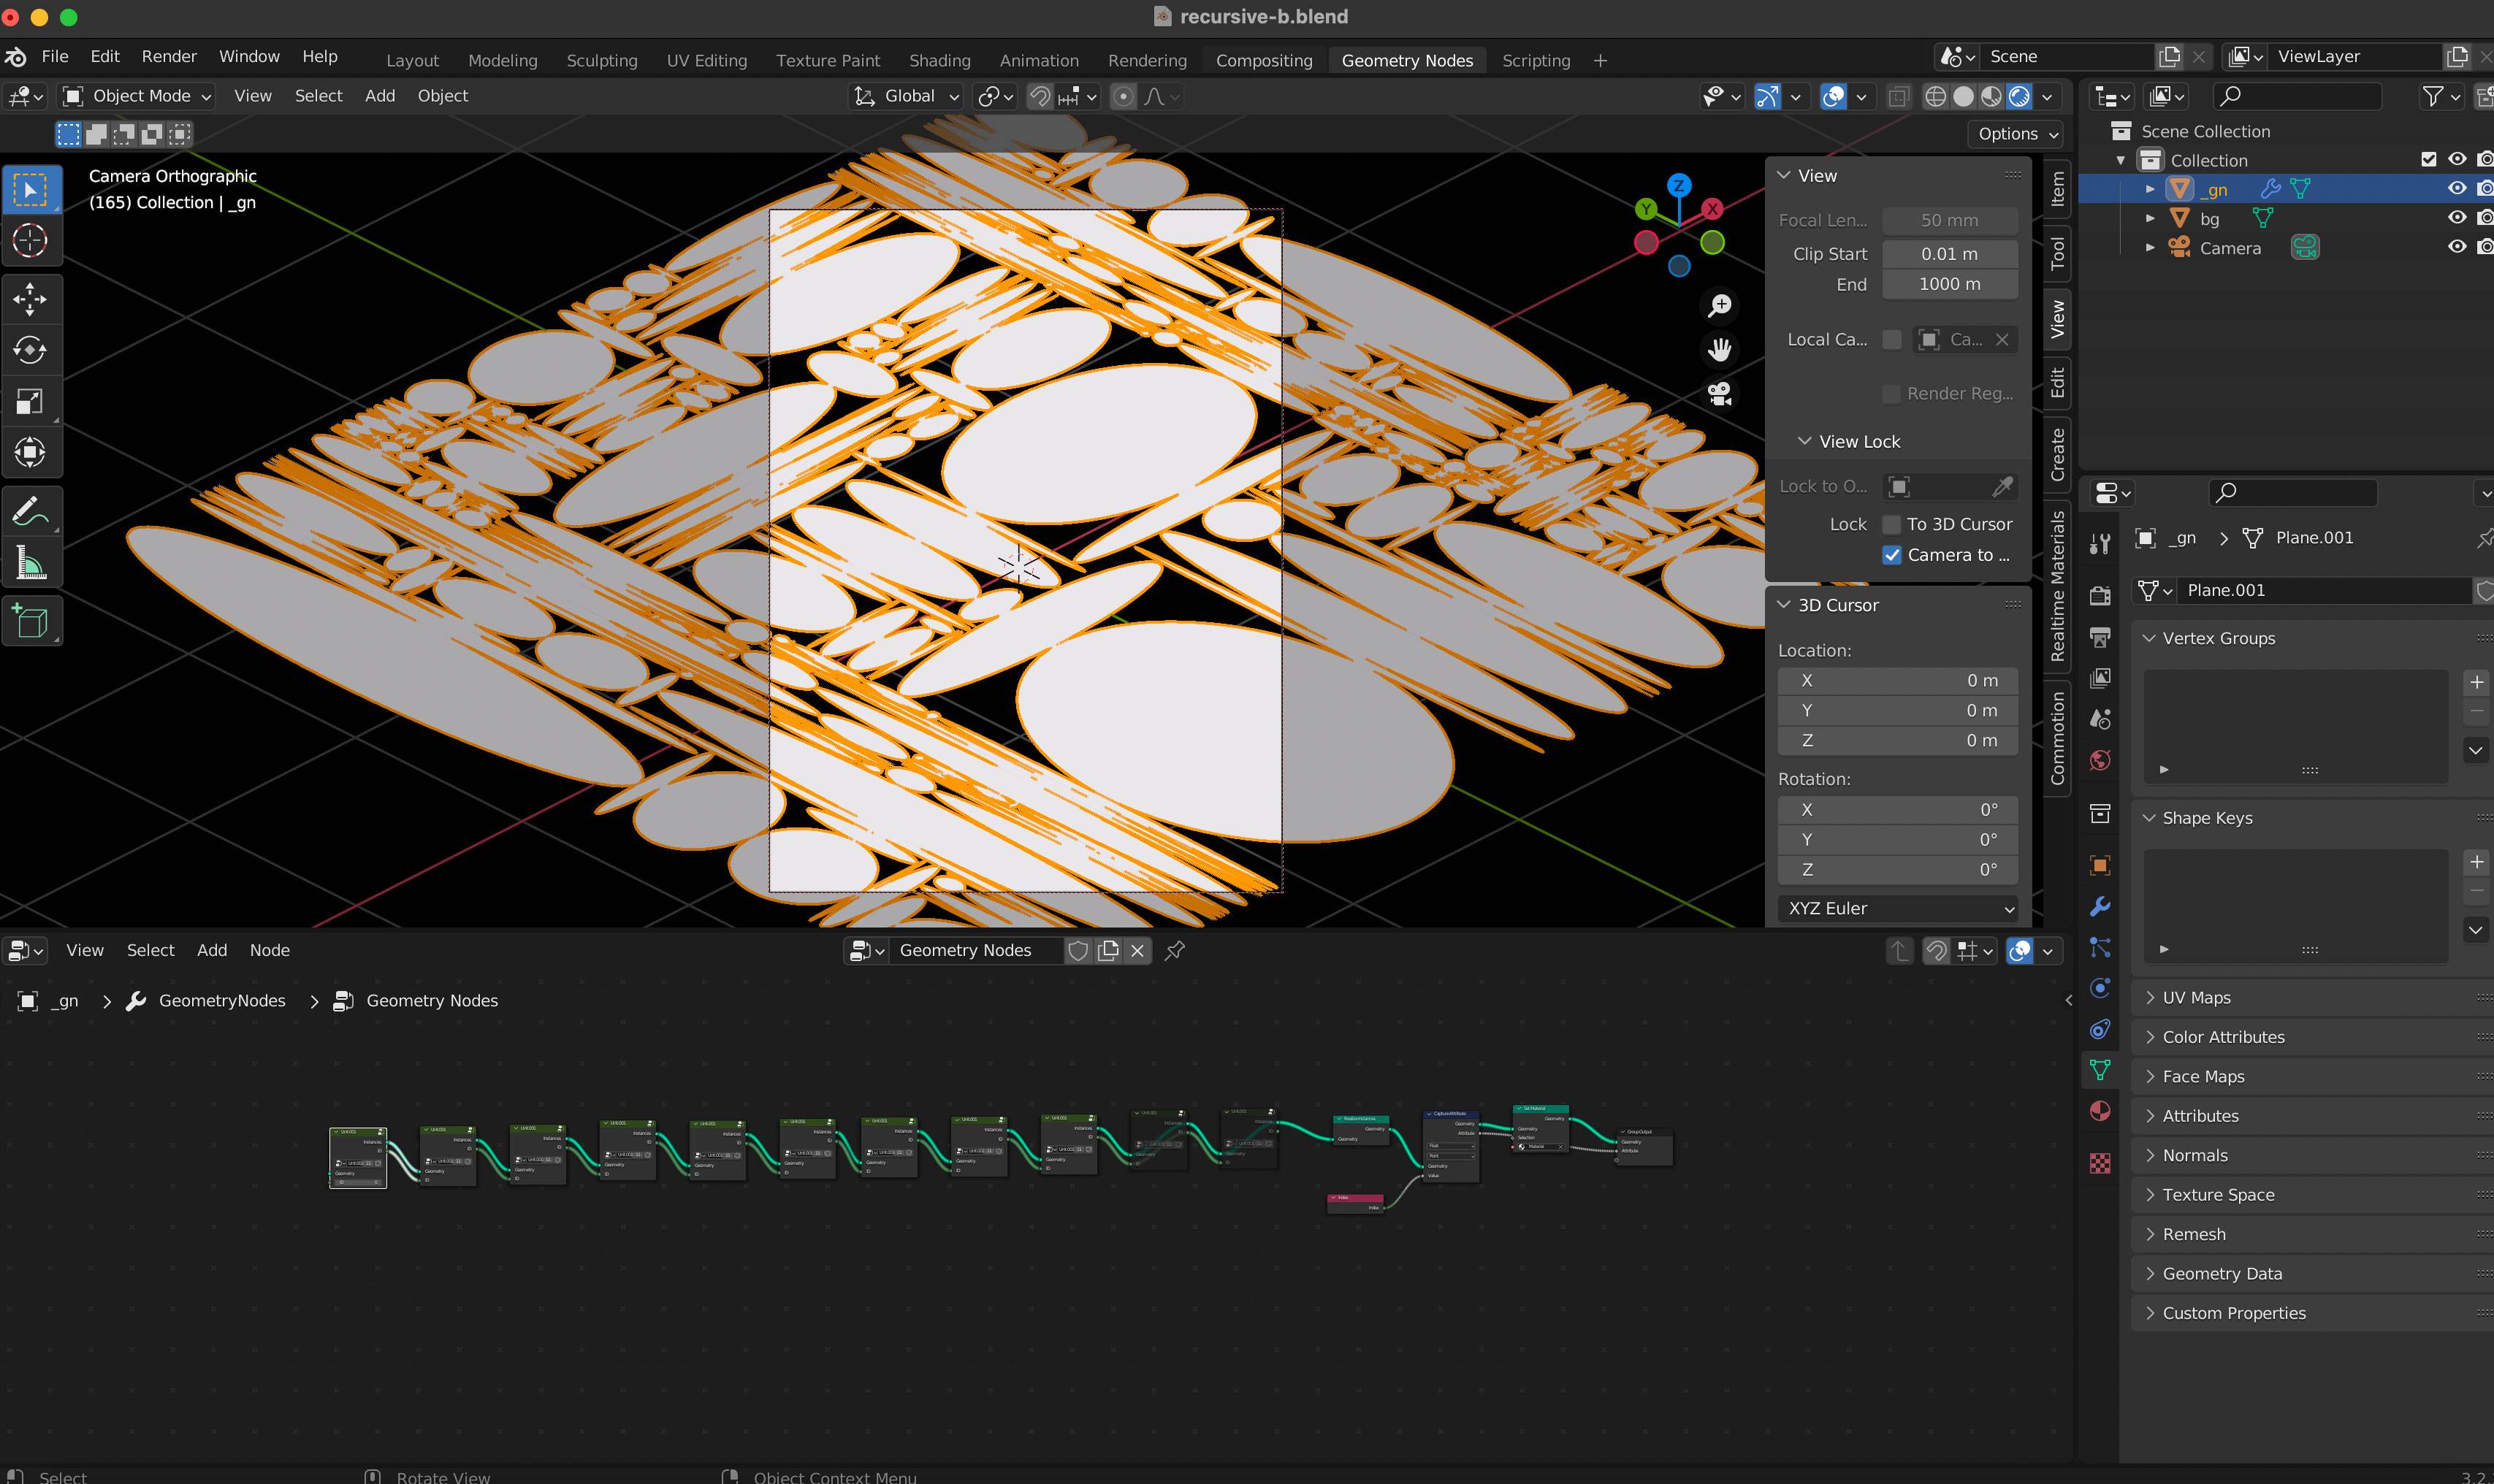Open the Geometry Nodes workspace tab

1409,58
